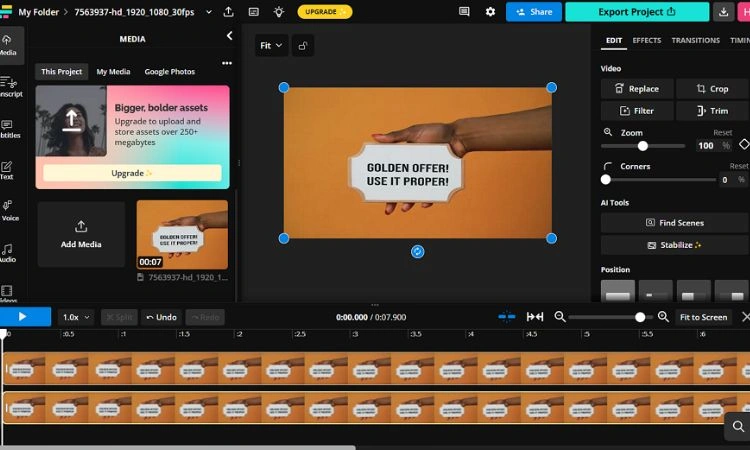750x450 pixels.
Task: Click the captions icon in the top bar
Action: click(254, 12)
